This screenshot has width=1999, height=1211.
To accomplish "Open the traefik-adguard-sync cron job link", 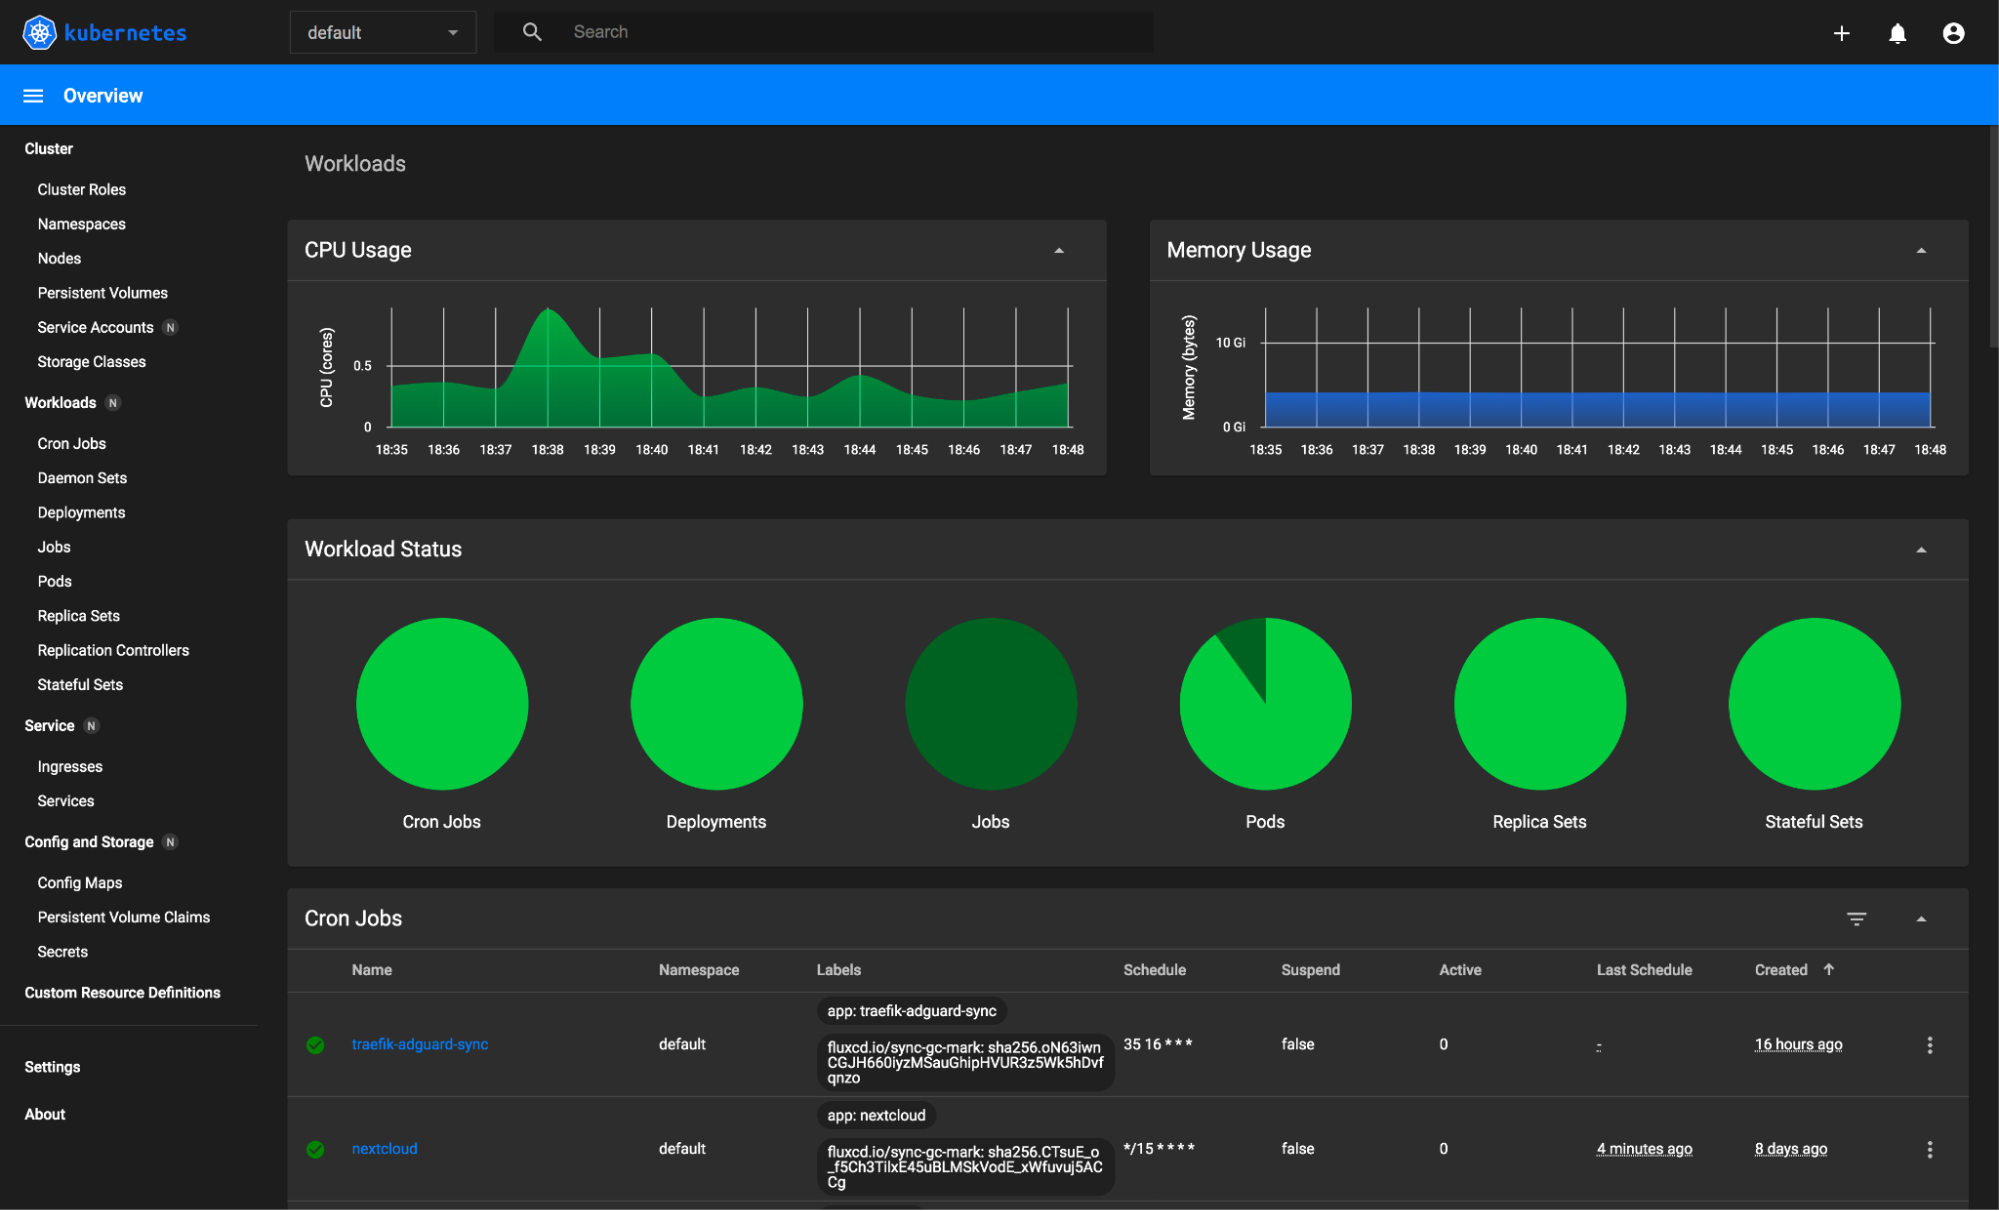I will tap(420, 1044).
